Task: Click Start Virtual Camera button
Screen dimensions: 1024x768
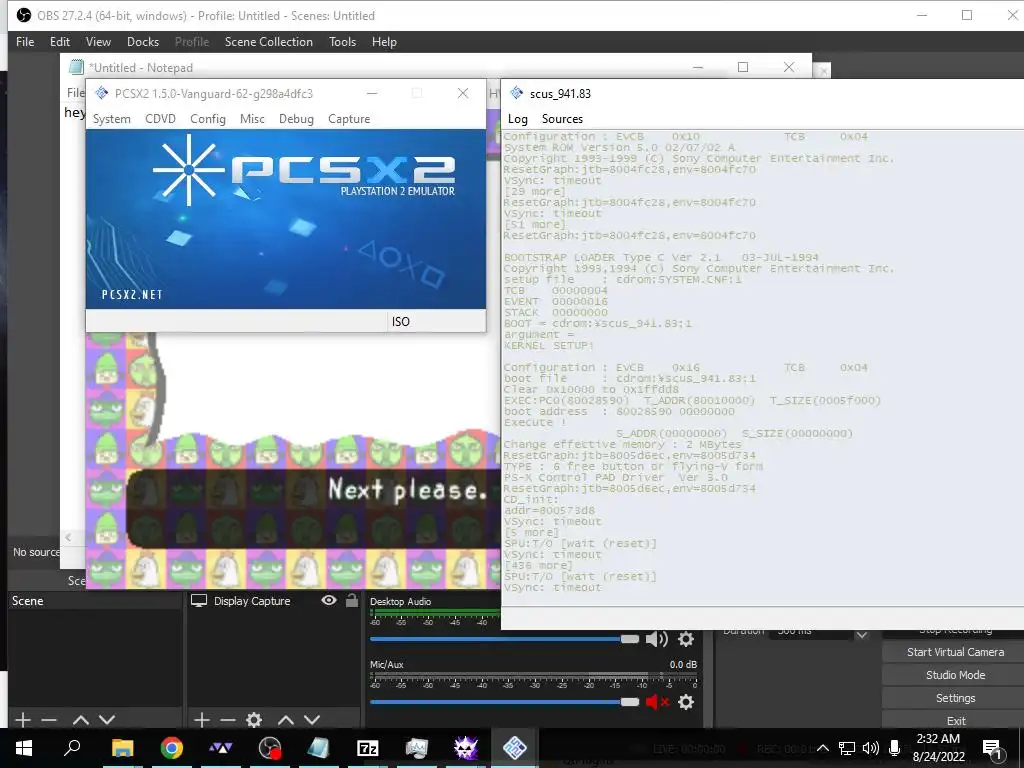Action: [955, 652]
